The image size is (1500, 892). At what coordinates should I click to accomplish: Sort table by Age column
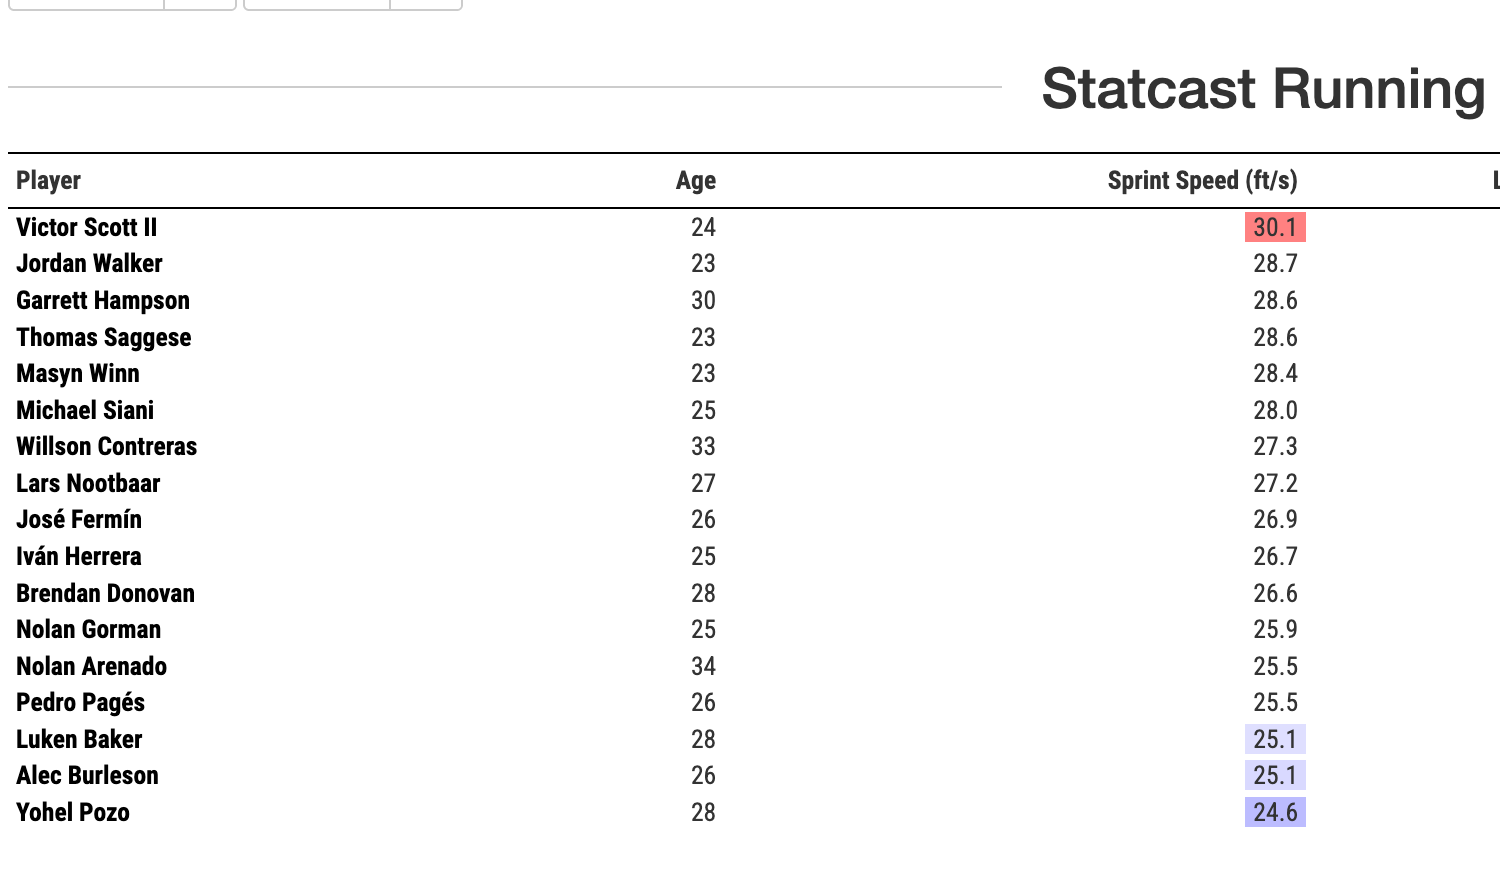click(x=696, y=181)
